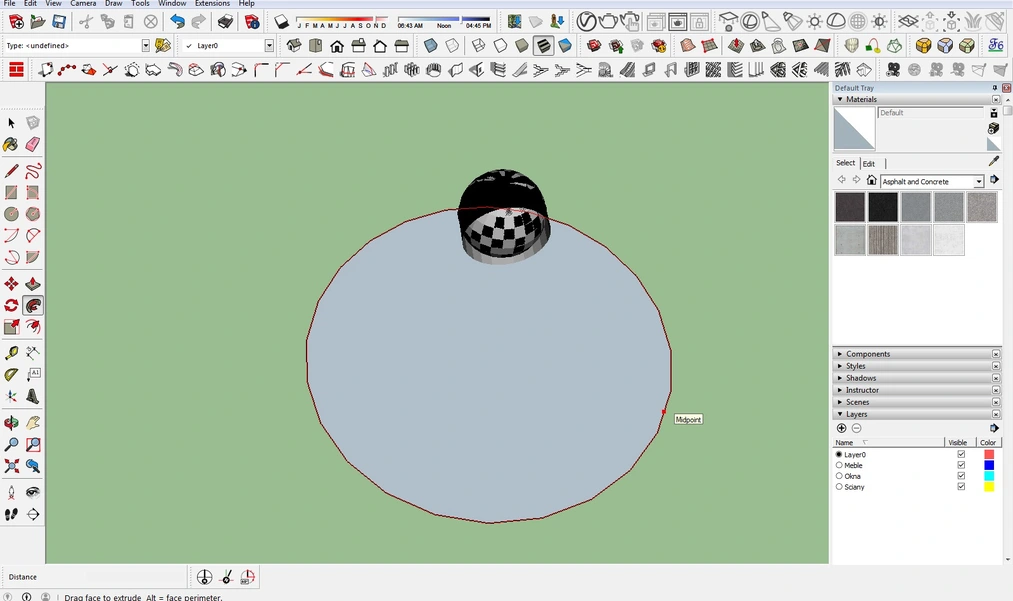This screenshot has height=601, width=1013.
Task: Click the In Model home button in Materials
Action: tap(871, 180)
